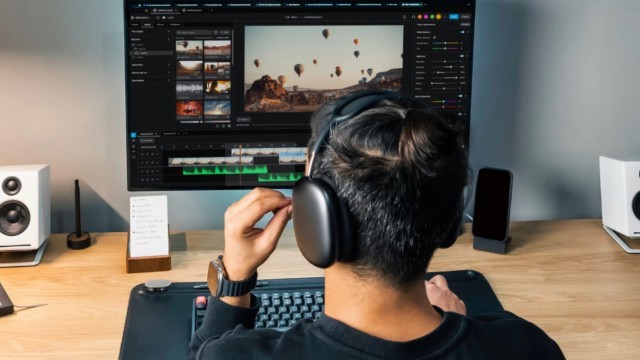This screenshot has width=640, height=360.
Task: Select the red desert landscape thumbnail in media bin
Action: [x=218, y=48]
